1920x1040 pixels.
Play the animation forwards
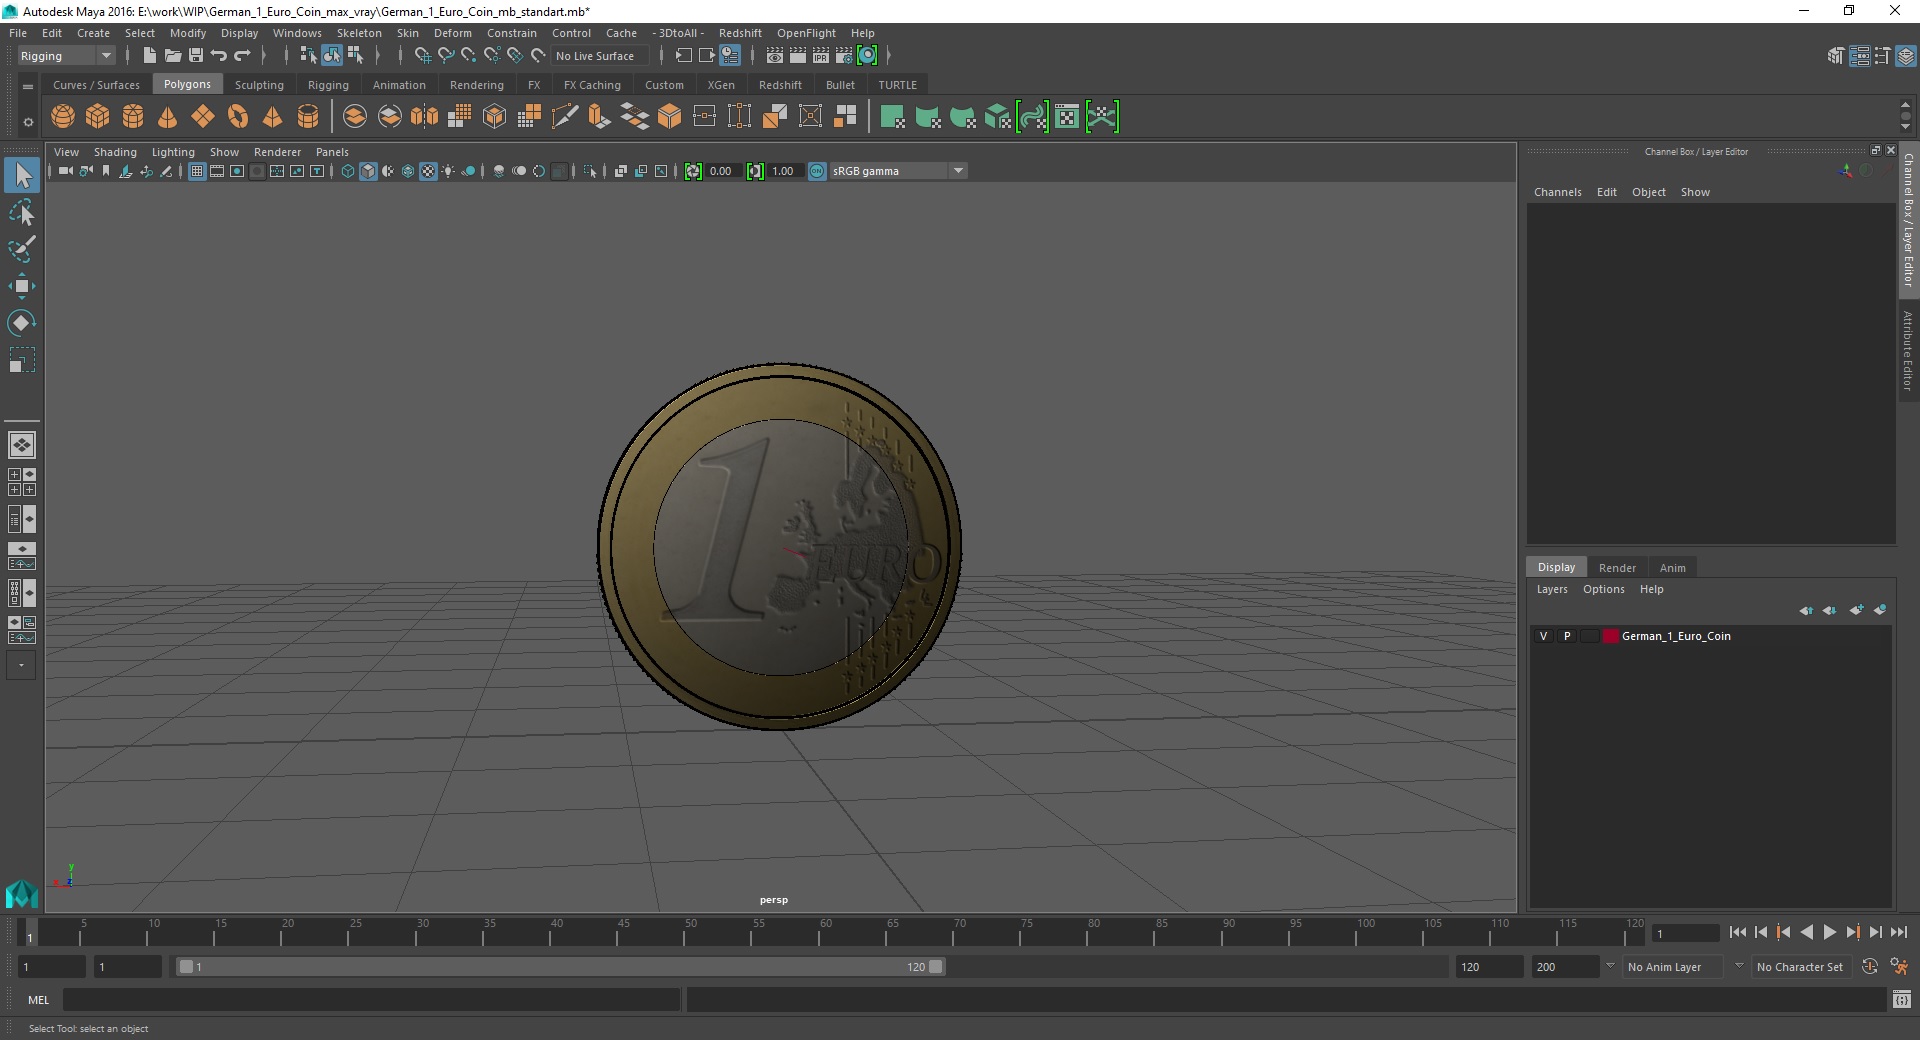(1829, 932)
